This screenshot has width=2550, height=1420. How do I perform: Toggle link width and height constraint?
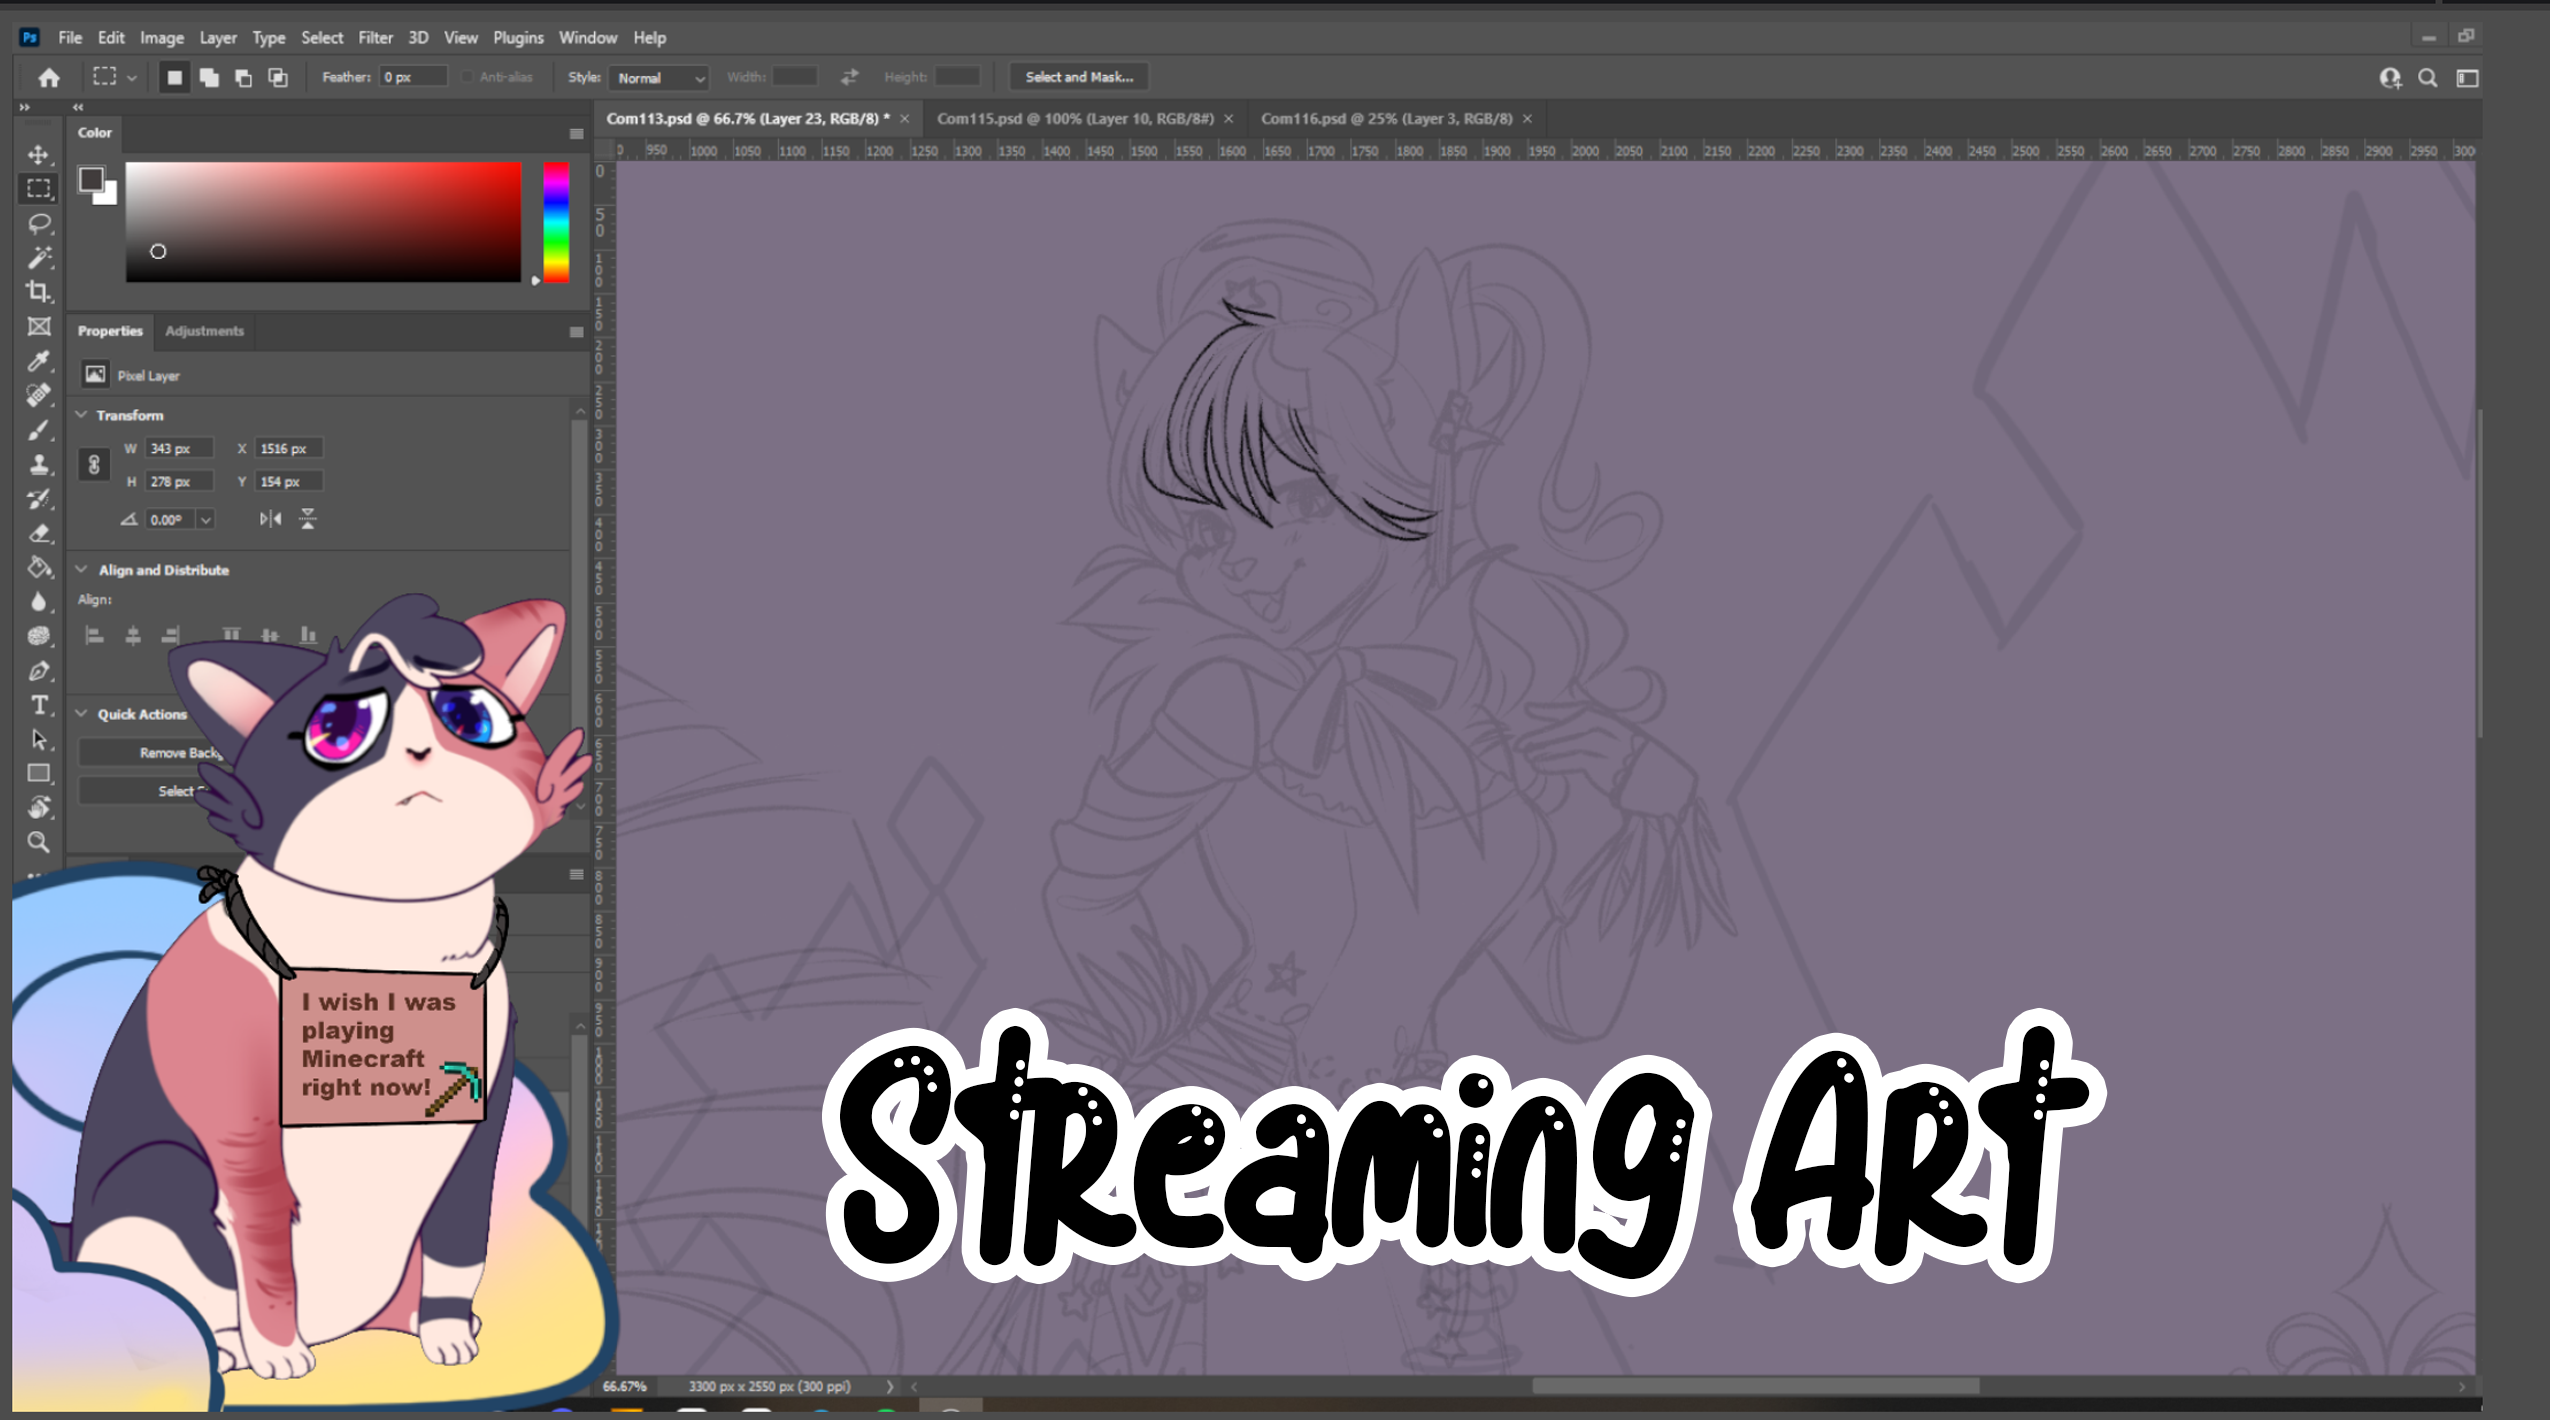[94, 464]
